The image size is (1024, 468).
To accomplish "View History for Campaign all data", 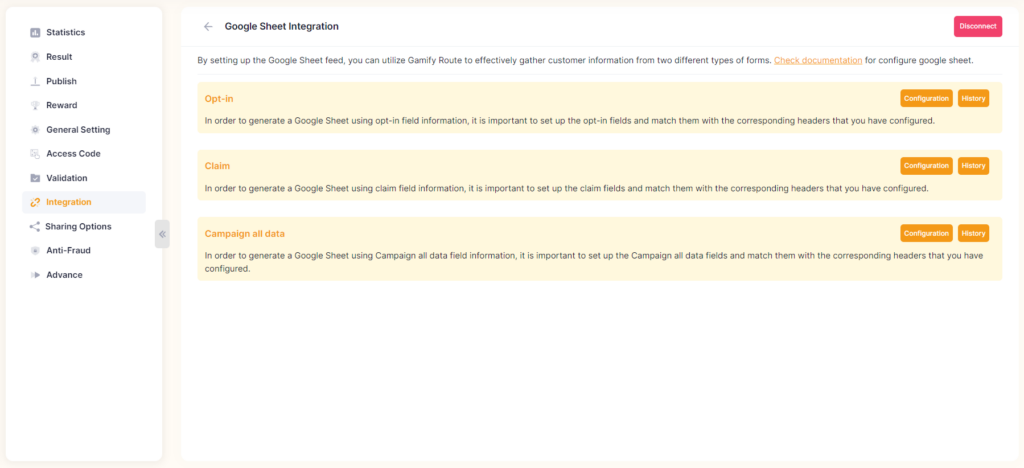I will [973, 233].
